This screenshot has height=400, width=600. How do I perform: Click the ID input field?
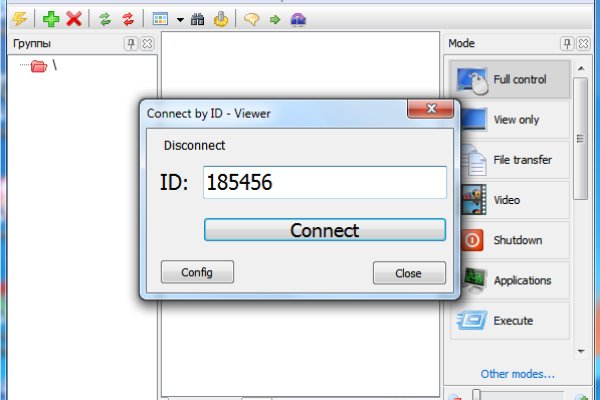pos(324,183)
